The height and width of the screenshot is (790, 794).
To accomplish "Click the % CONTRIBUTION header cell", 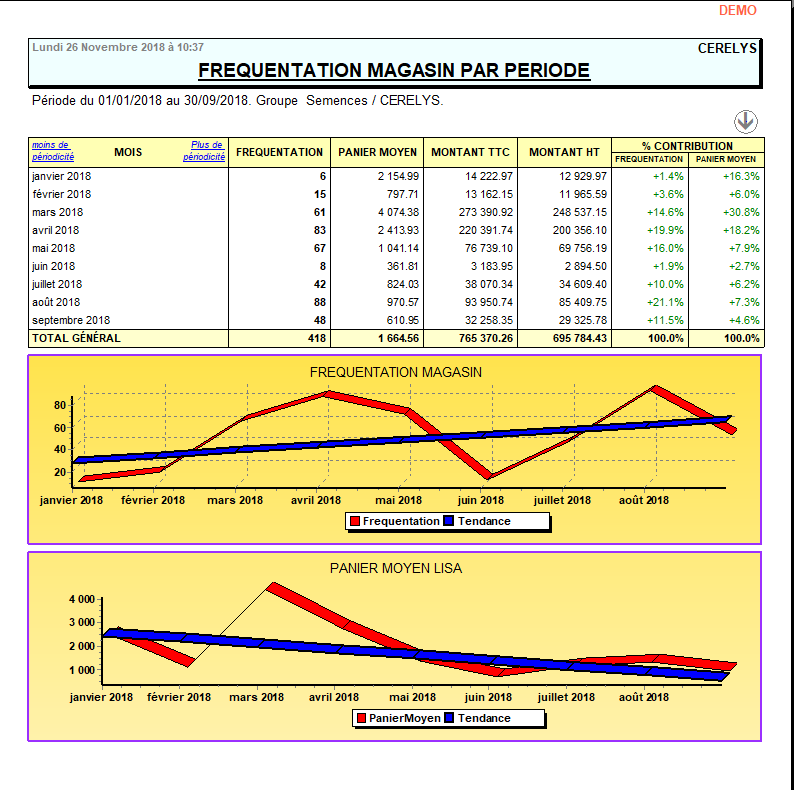I will 687,145.
